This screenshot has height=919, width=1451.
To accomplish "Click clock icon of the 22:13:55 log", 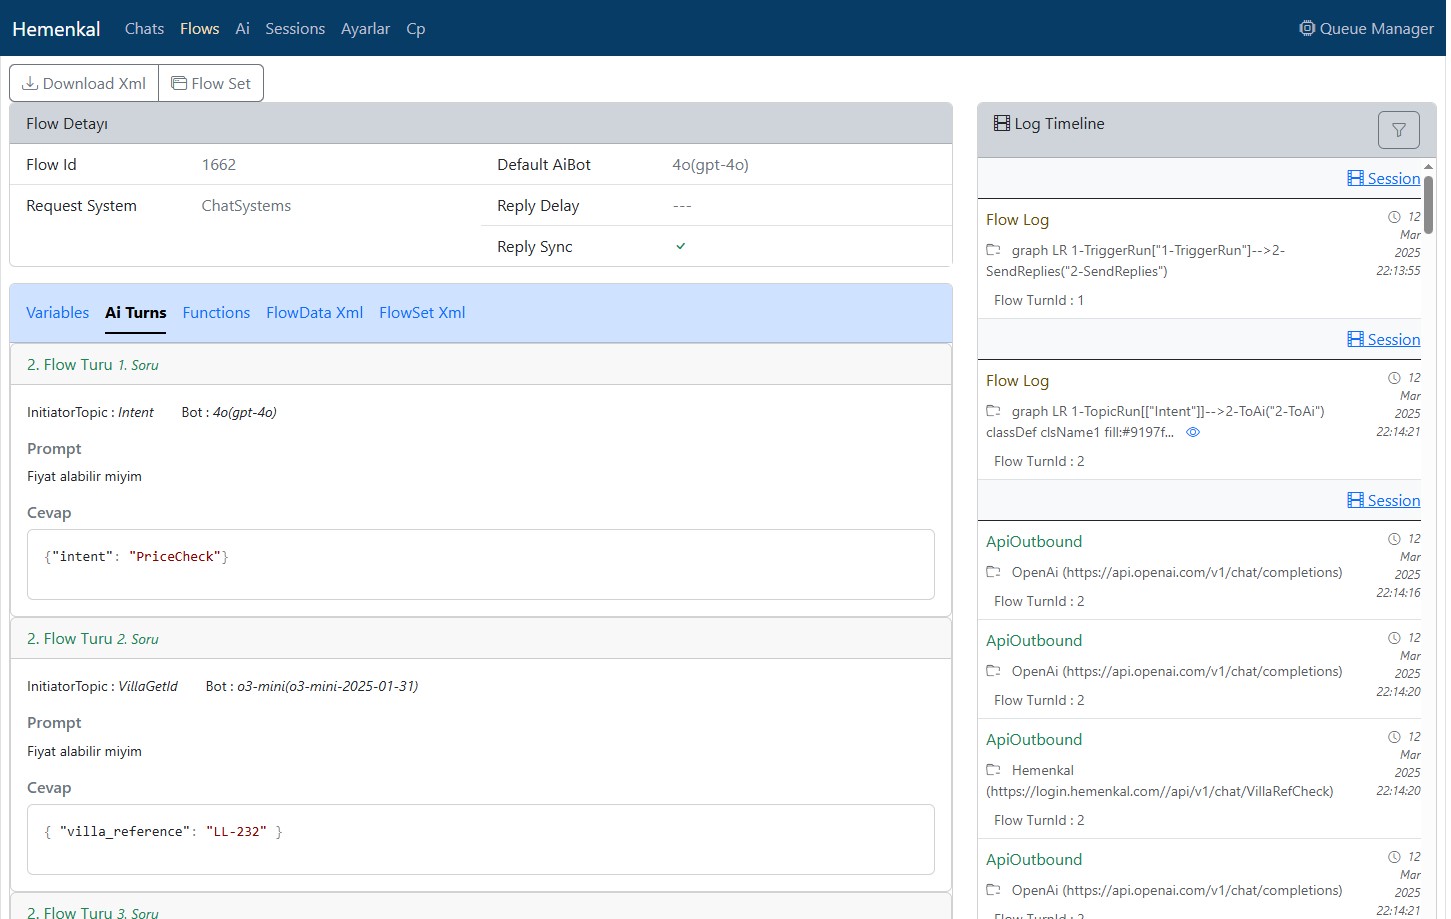I will [x=1394, y=217].
